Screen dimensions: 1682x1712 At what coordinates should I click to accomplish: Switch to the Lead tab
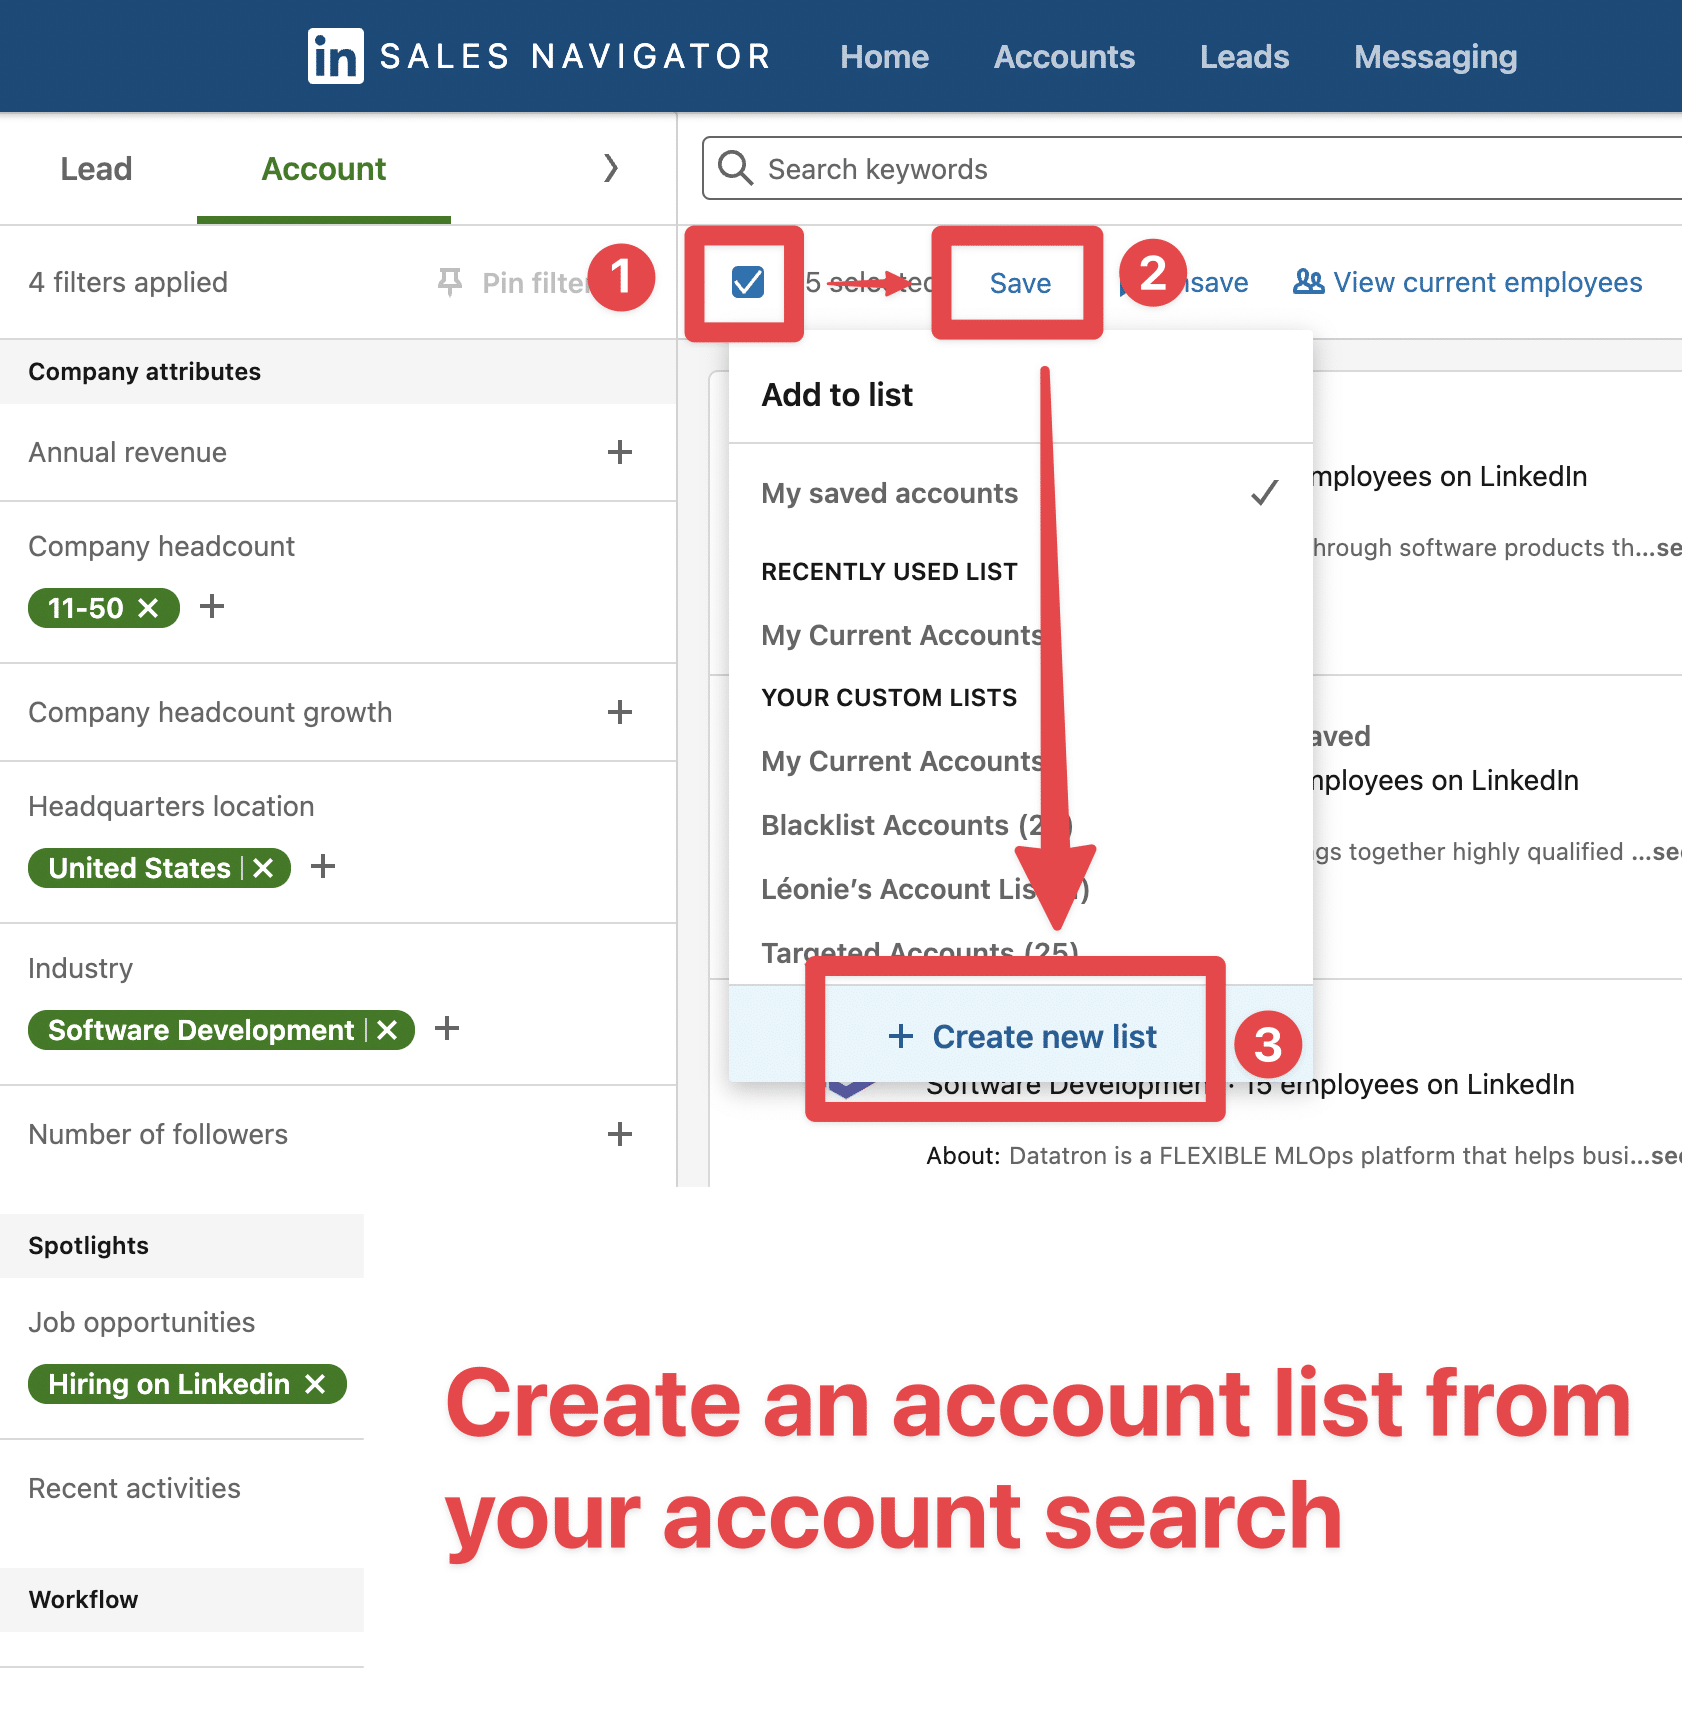tap(95, 169)
